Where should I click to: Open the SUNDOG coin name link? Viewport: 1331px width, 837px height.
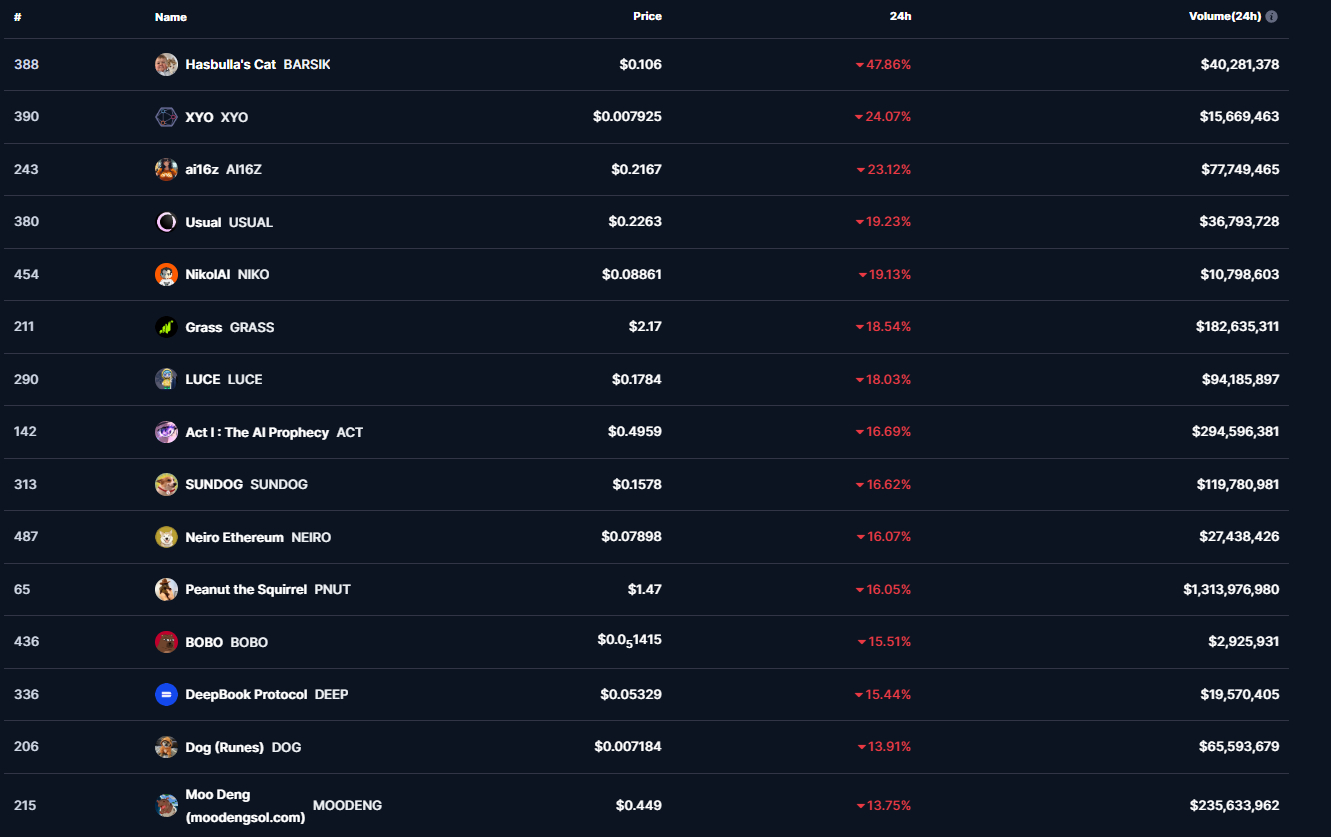(x=214, y=484)
